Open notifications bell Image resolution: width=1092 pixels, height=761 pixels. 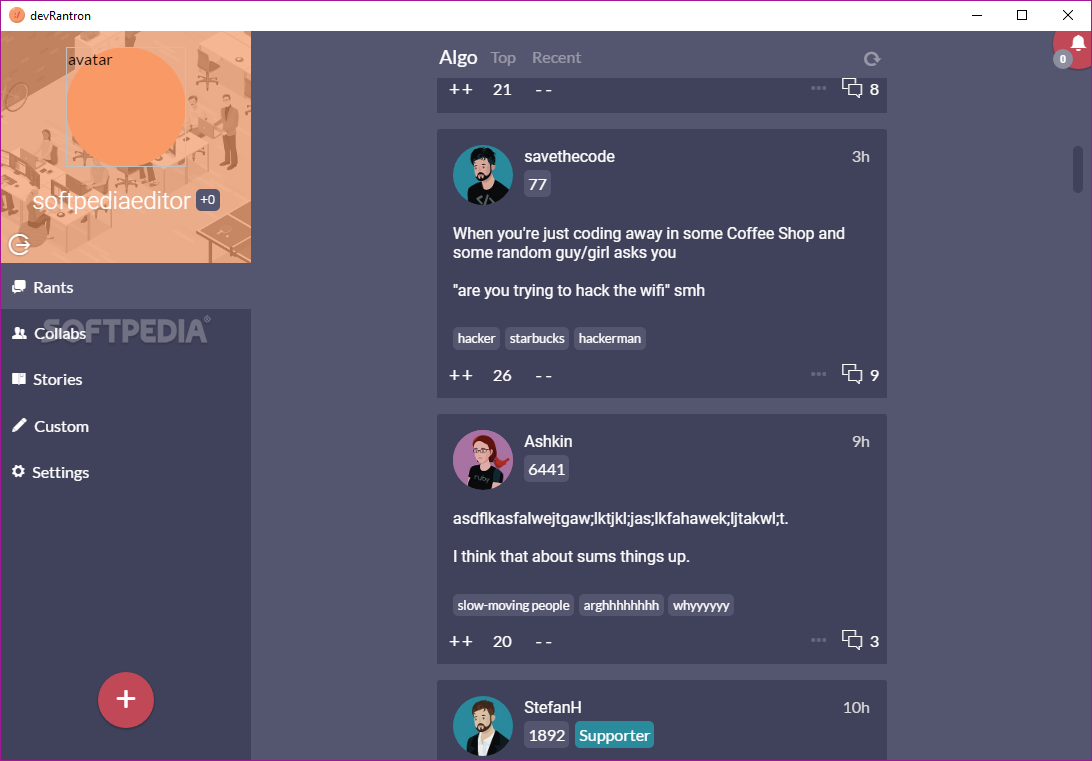point(1077,44)
